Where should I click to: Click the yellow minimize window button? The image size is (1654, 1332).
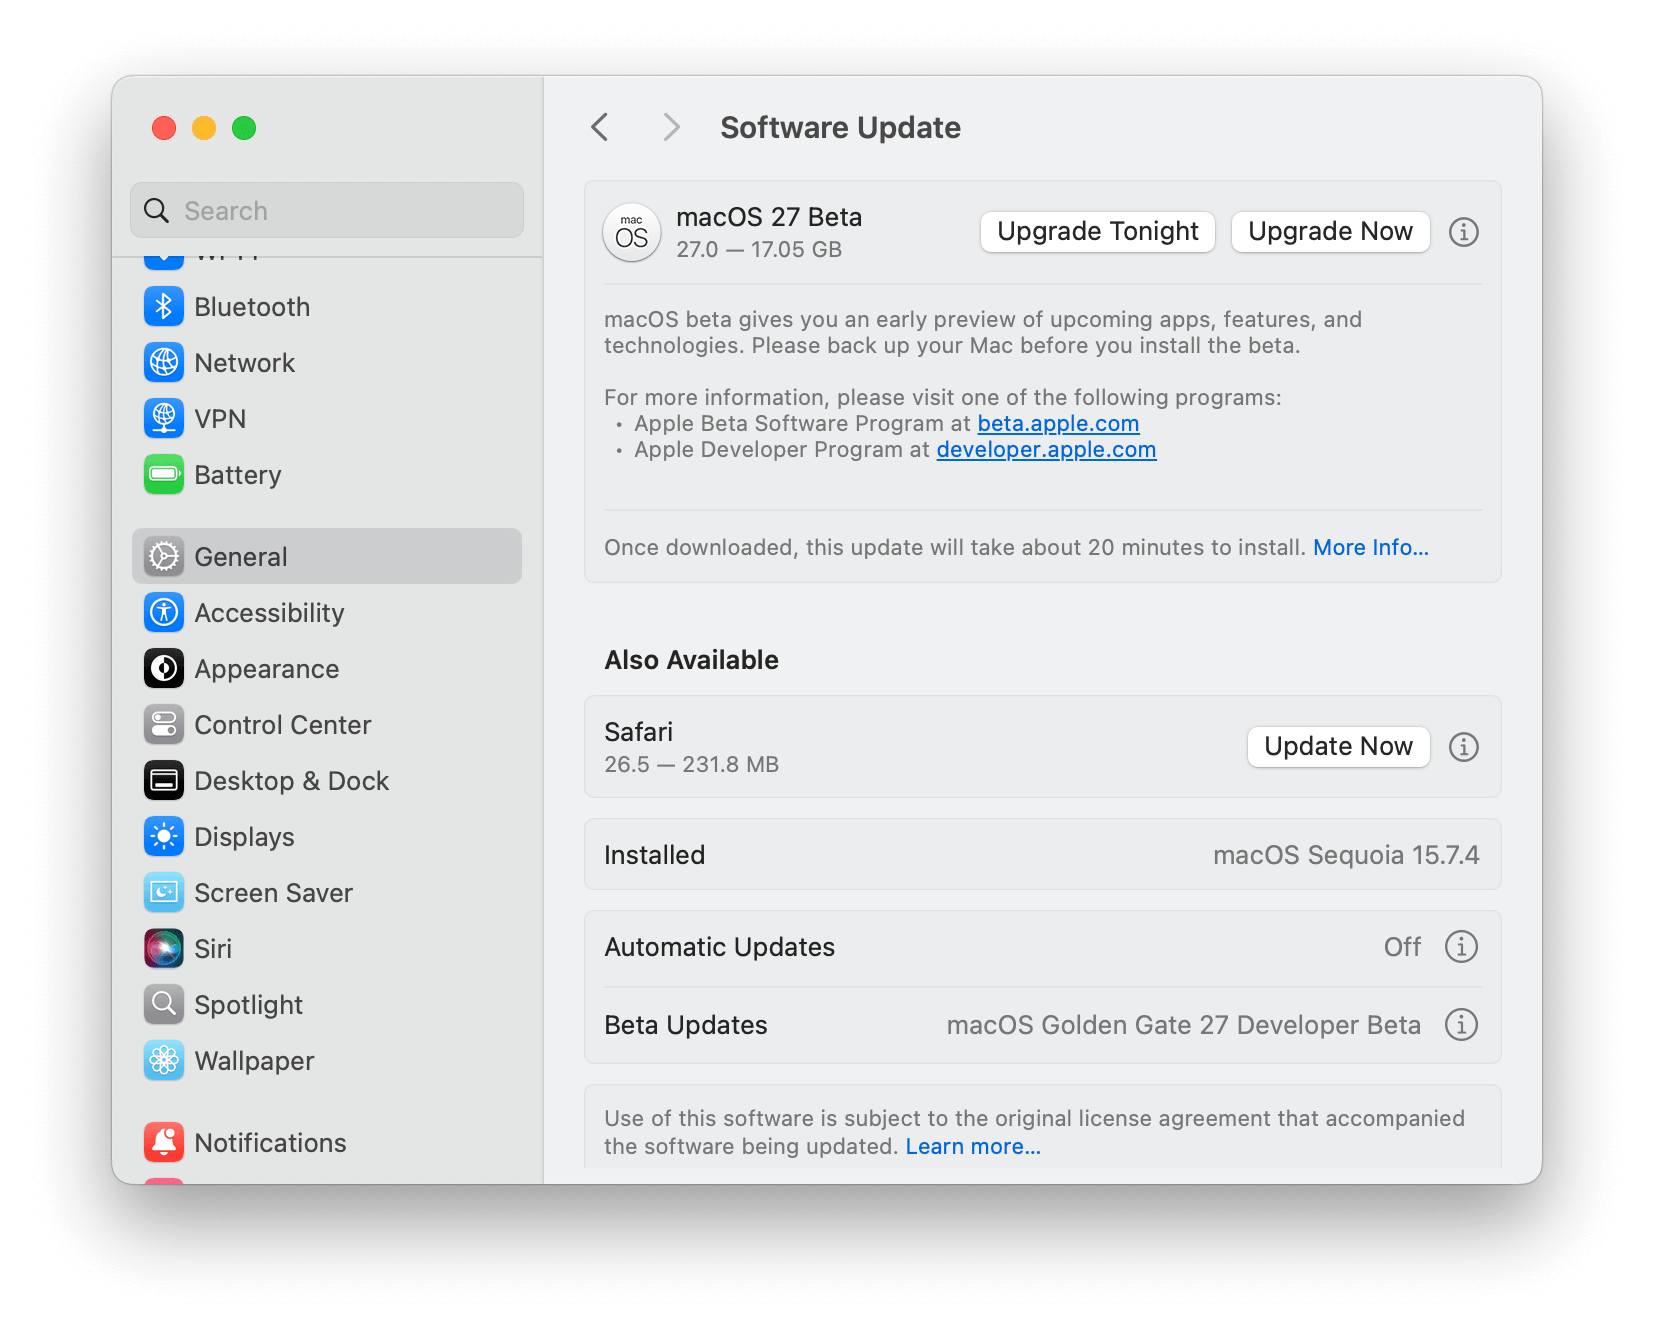[x=204, y=128]
